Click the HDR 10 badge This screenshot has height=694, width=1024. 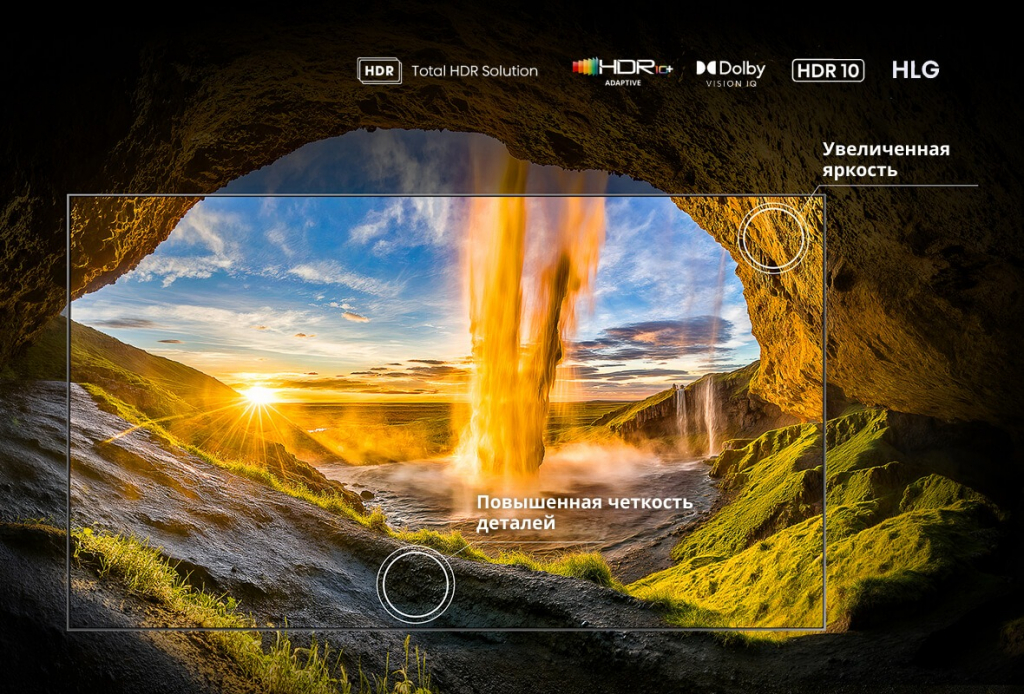827,70
